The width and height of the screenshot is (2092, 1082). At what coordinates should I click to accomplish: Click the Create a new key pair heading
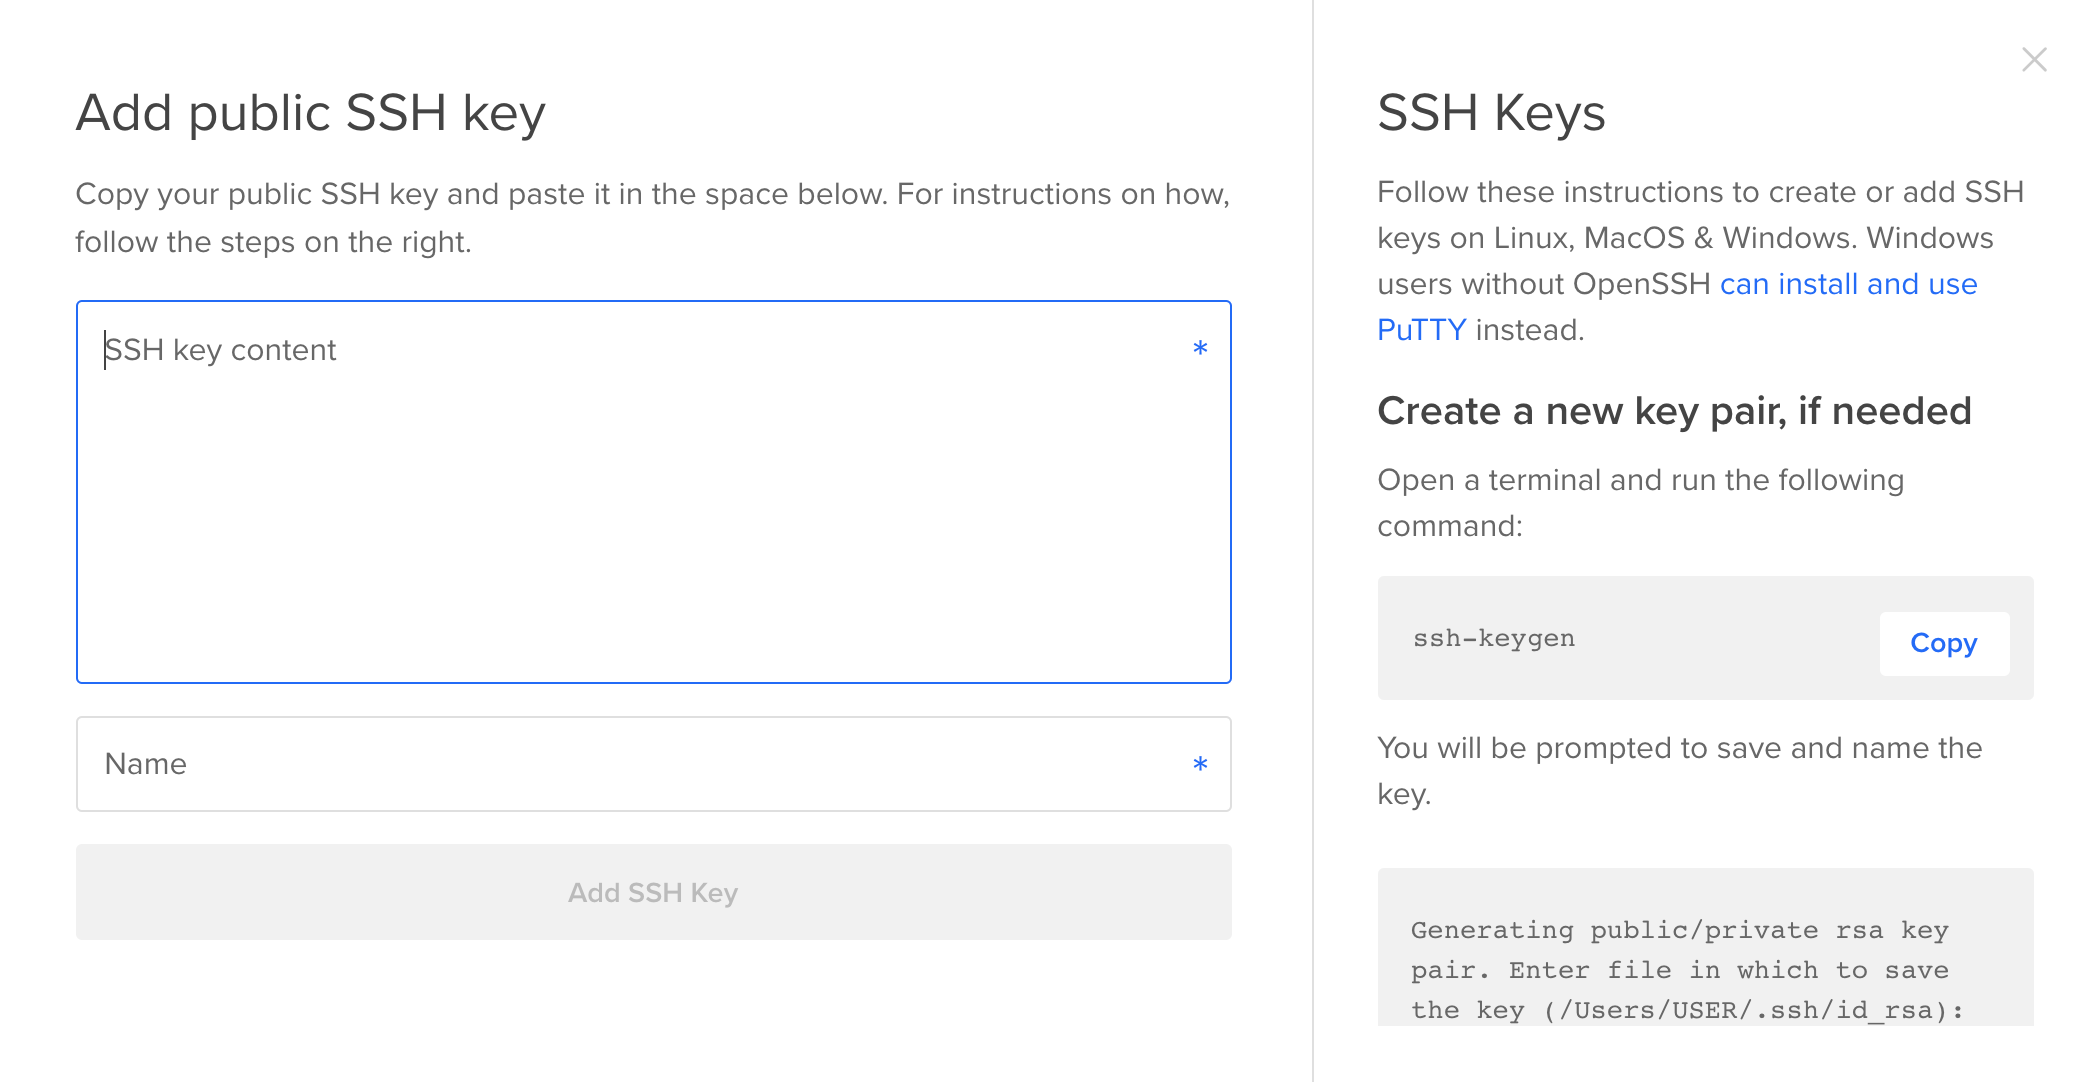tap(1674, 410)
